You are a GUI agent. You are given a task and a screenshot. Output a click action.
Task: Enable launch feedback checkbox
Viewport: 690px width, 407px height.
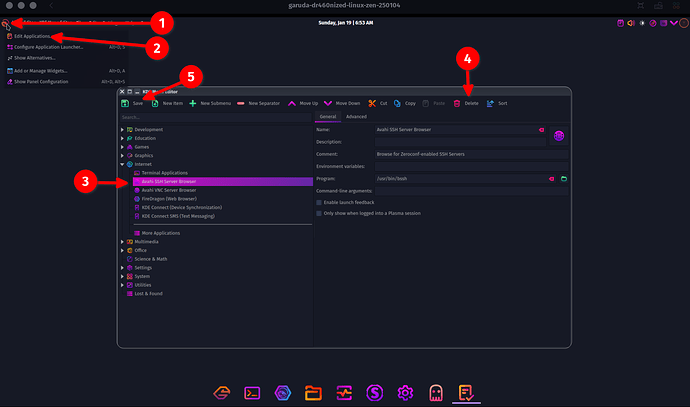tap(319, 203)
